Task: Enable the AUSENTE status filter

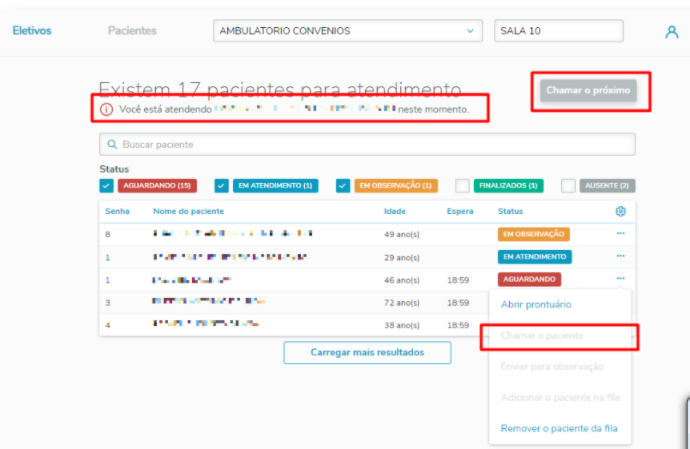Action: [568, 186]
